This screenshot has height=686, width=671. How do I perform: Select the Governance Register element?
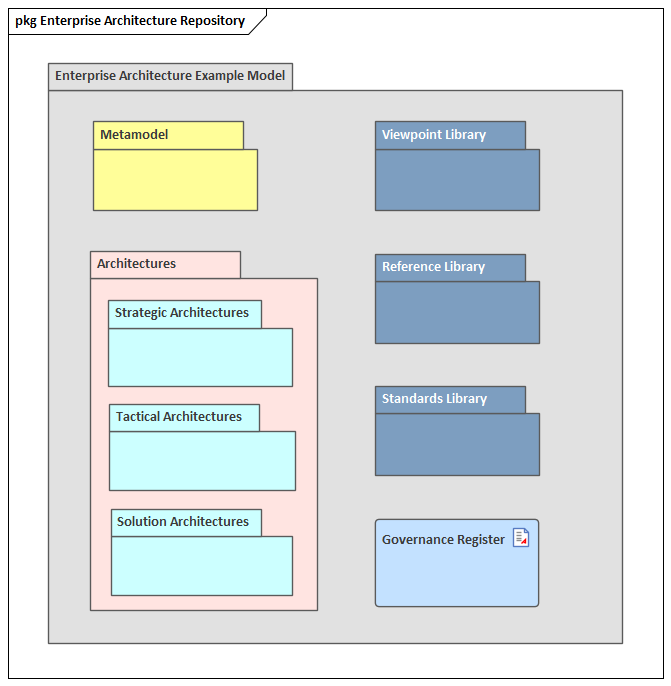[x=457, y=563]
